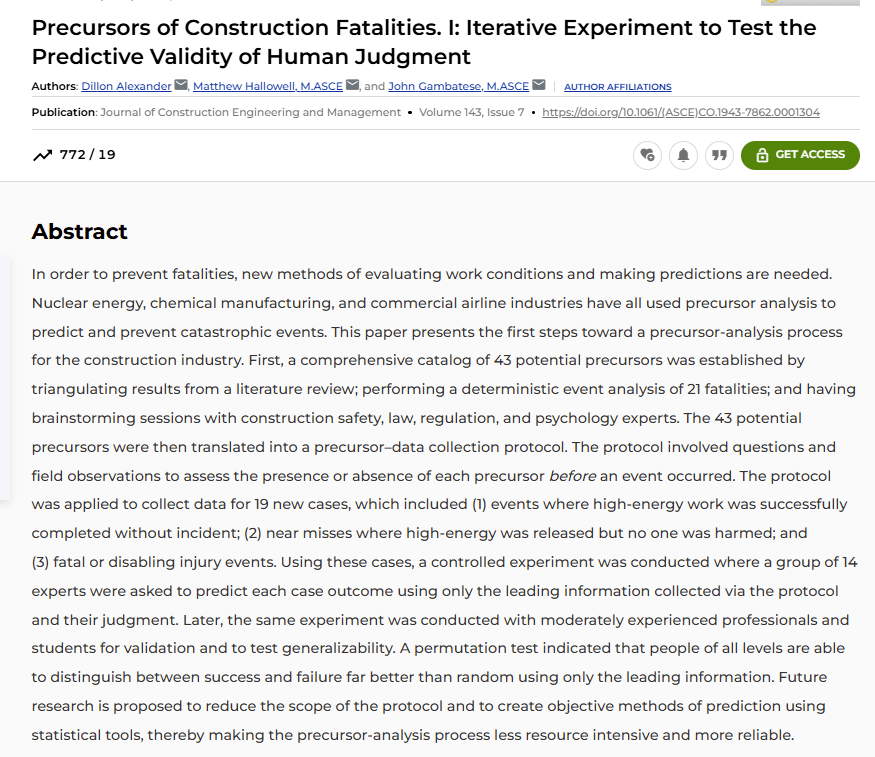Click the envelope icon next to Matthew Hallowell
The width and height of the screenshot is (875, 757).
click(x=352, y=86)
